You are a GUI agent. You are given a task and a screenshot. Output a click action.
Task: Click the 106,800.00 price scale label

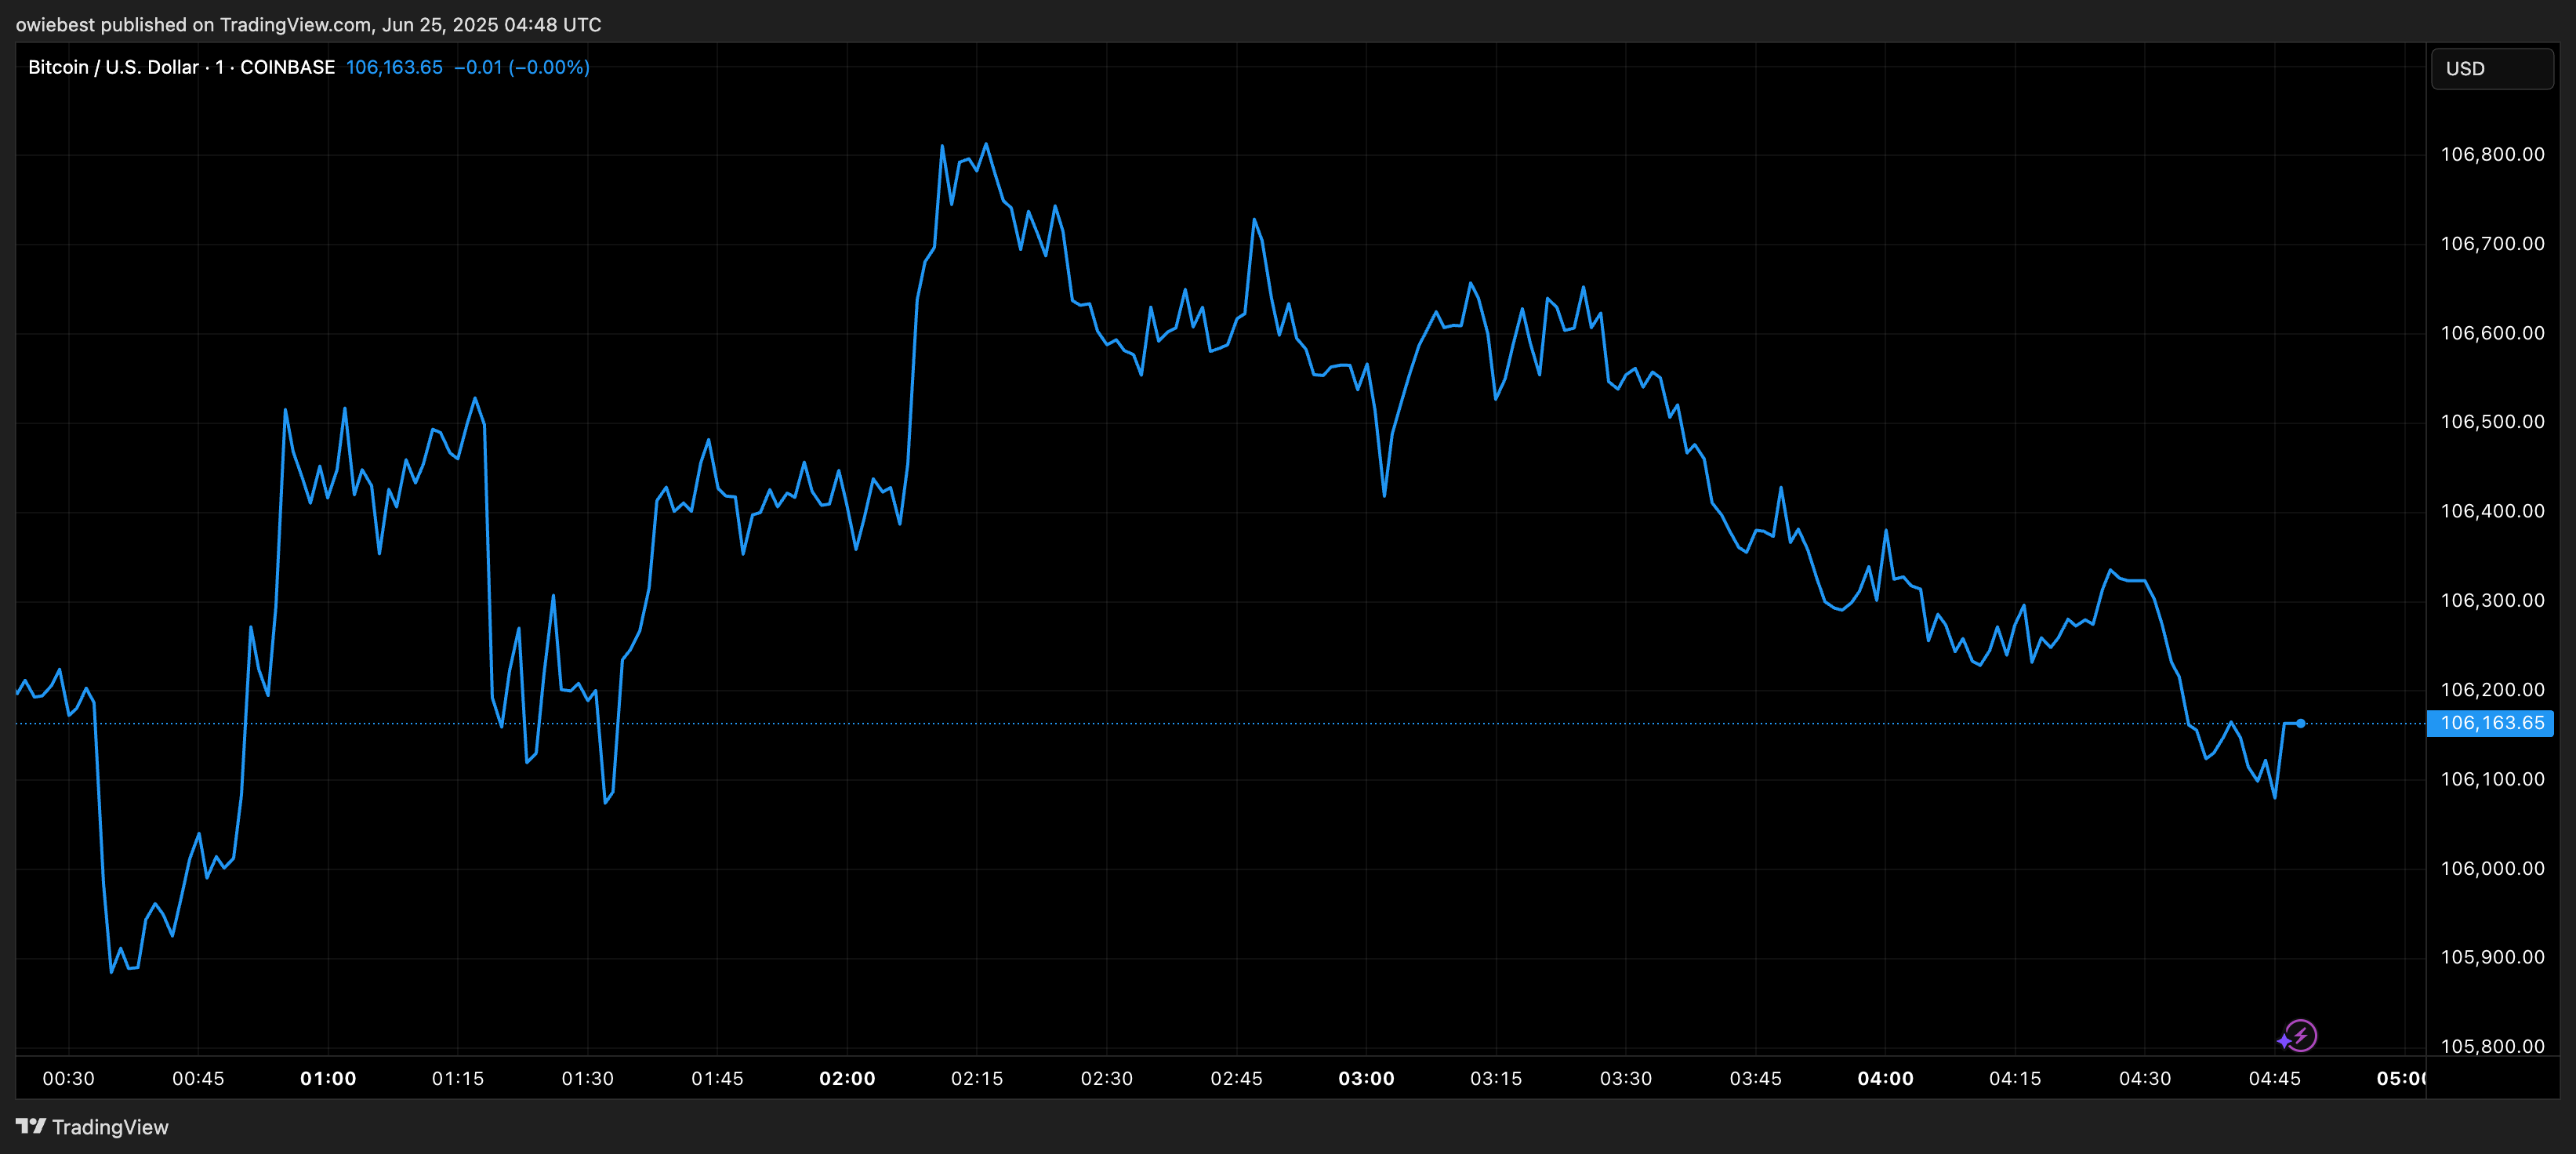point(2492,154)
